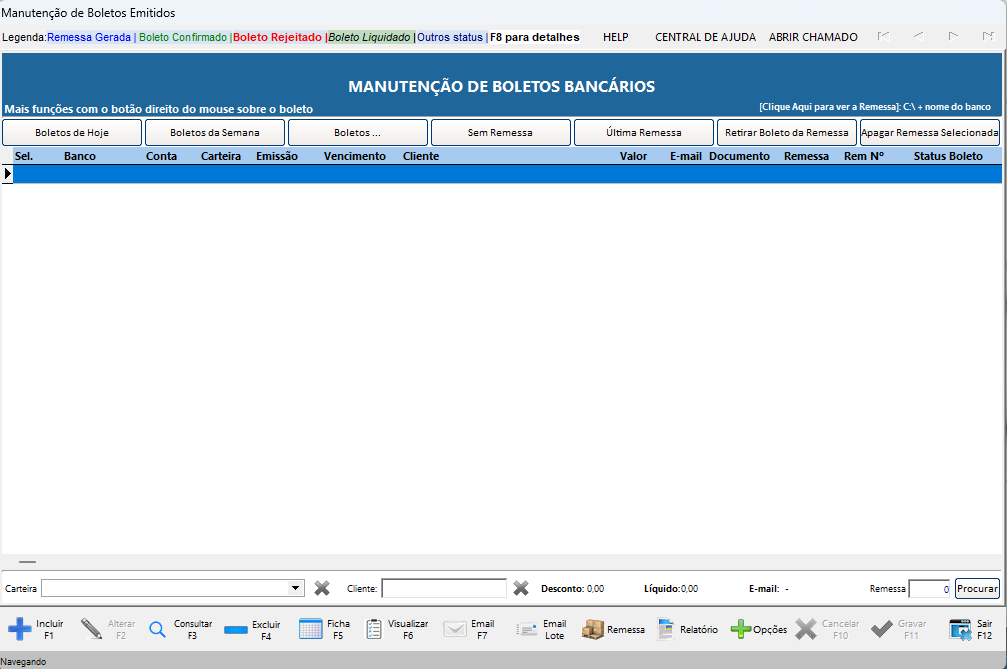
Task: Click the Boleto Rejeitado legend text
Action: (277, 37)
